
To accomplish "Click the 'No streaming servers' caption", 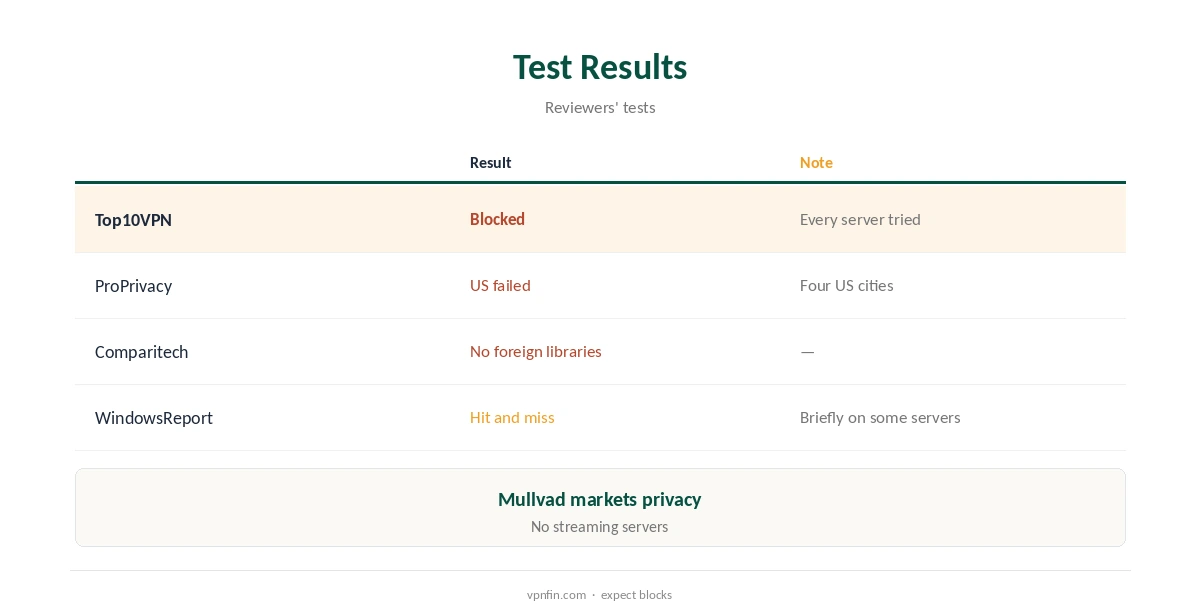I will pyautogui.click(x=600, y=526).
